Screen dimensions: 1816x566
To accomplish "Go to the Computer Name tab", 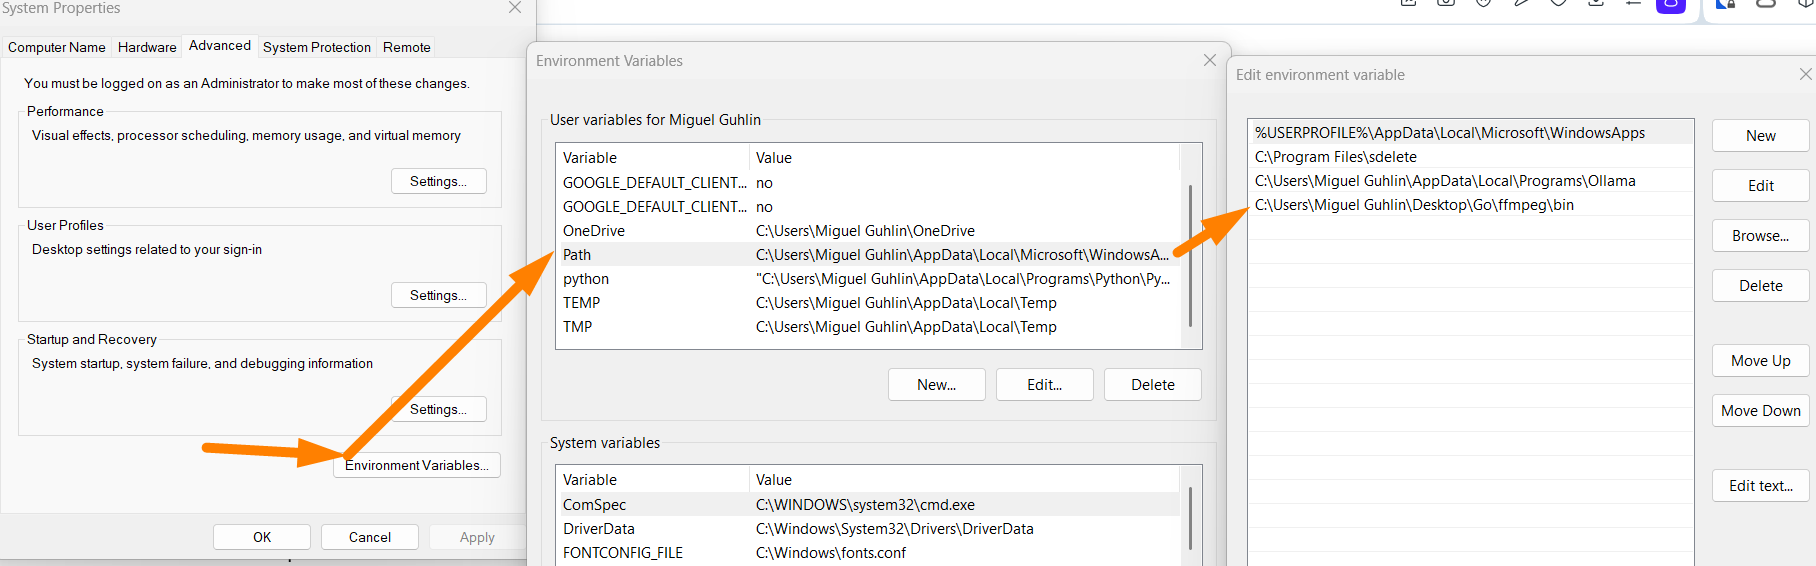I will coord(57,47).
